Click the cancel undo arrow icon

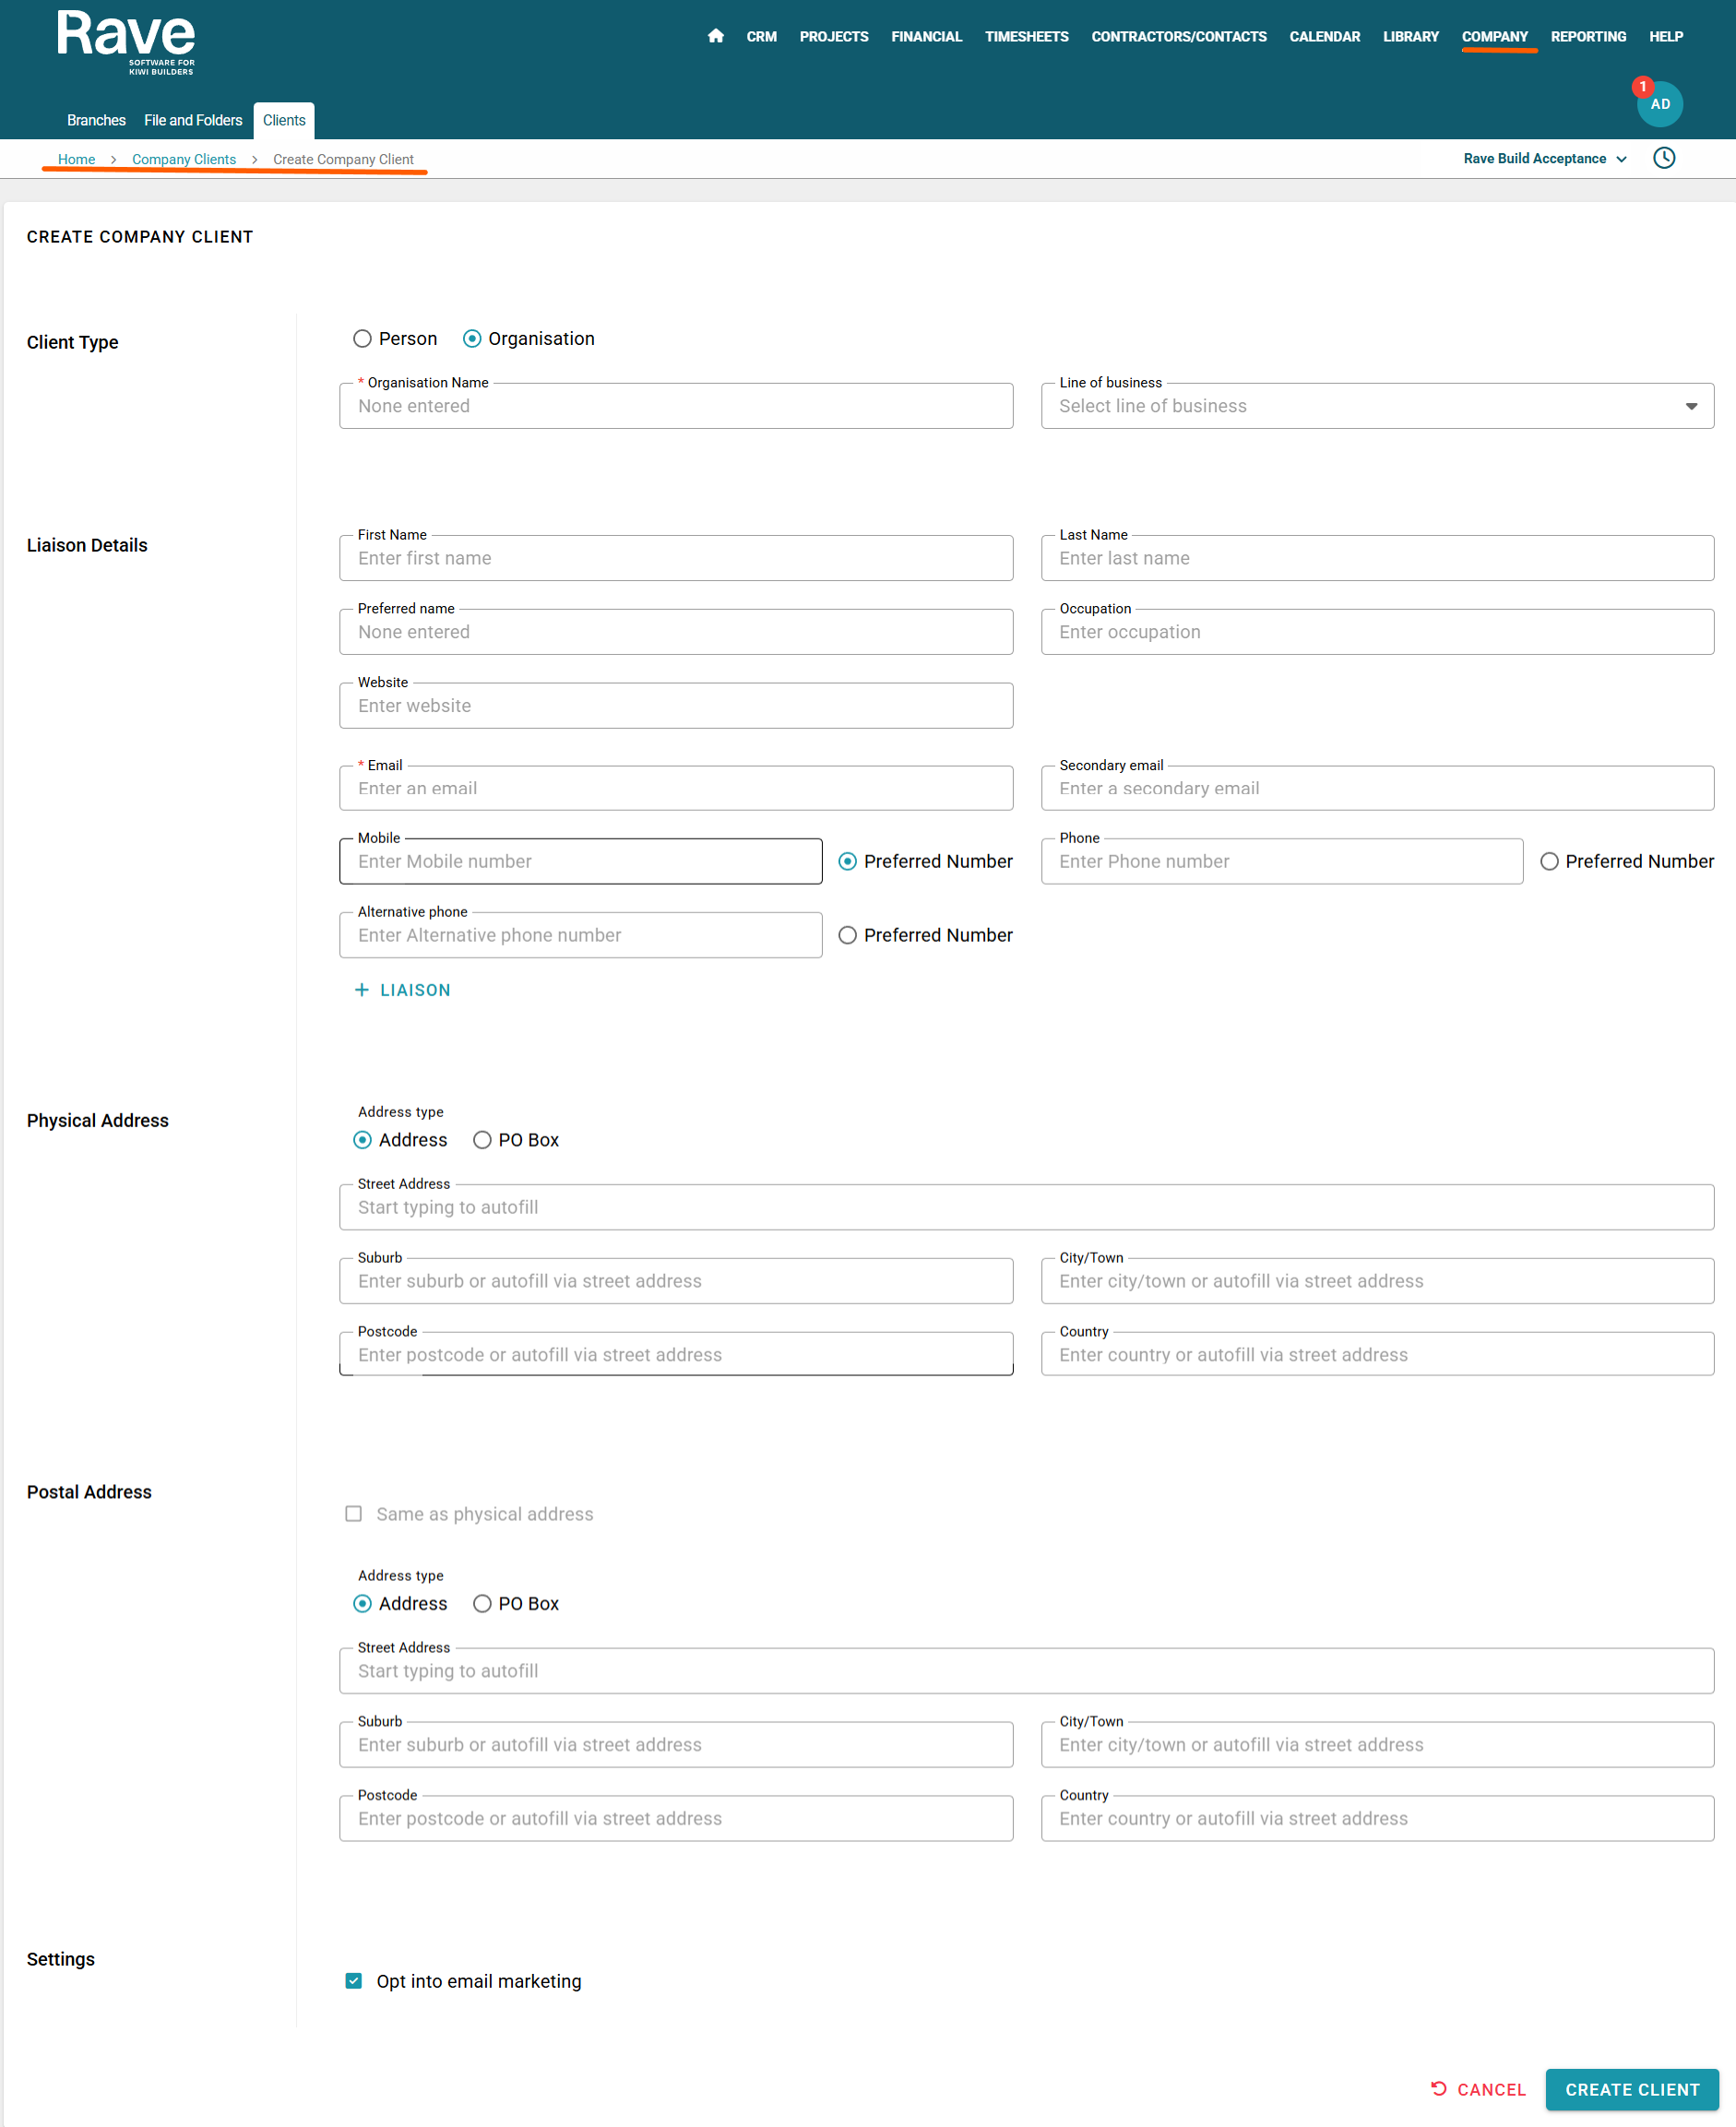1438,2088
